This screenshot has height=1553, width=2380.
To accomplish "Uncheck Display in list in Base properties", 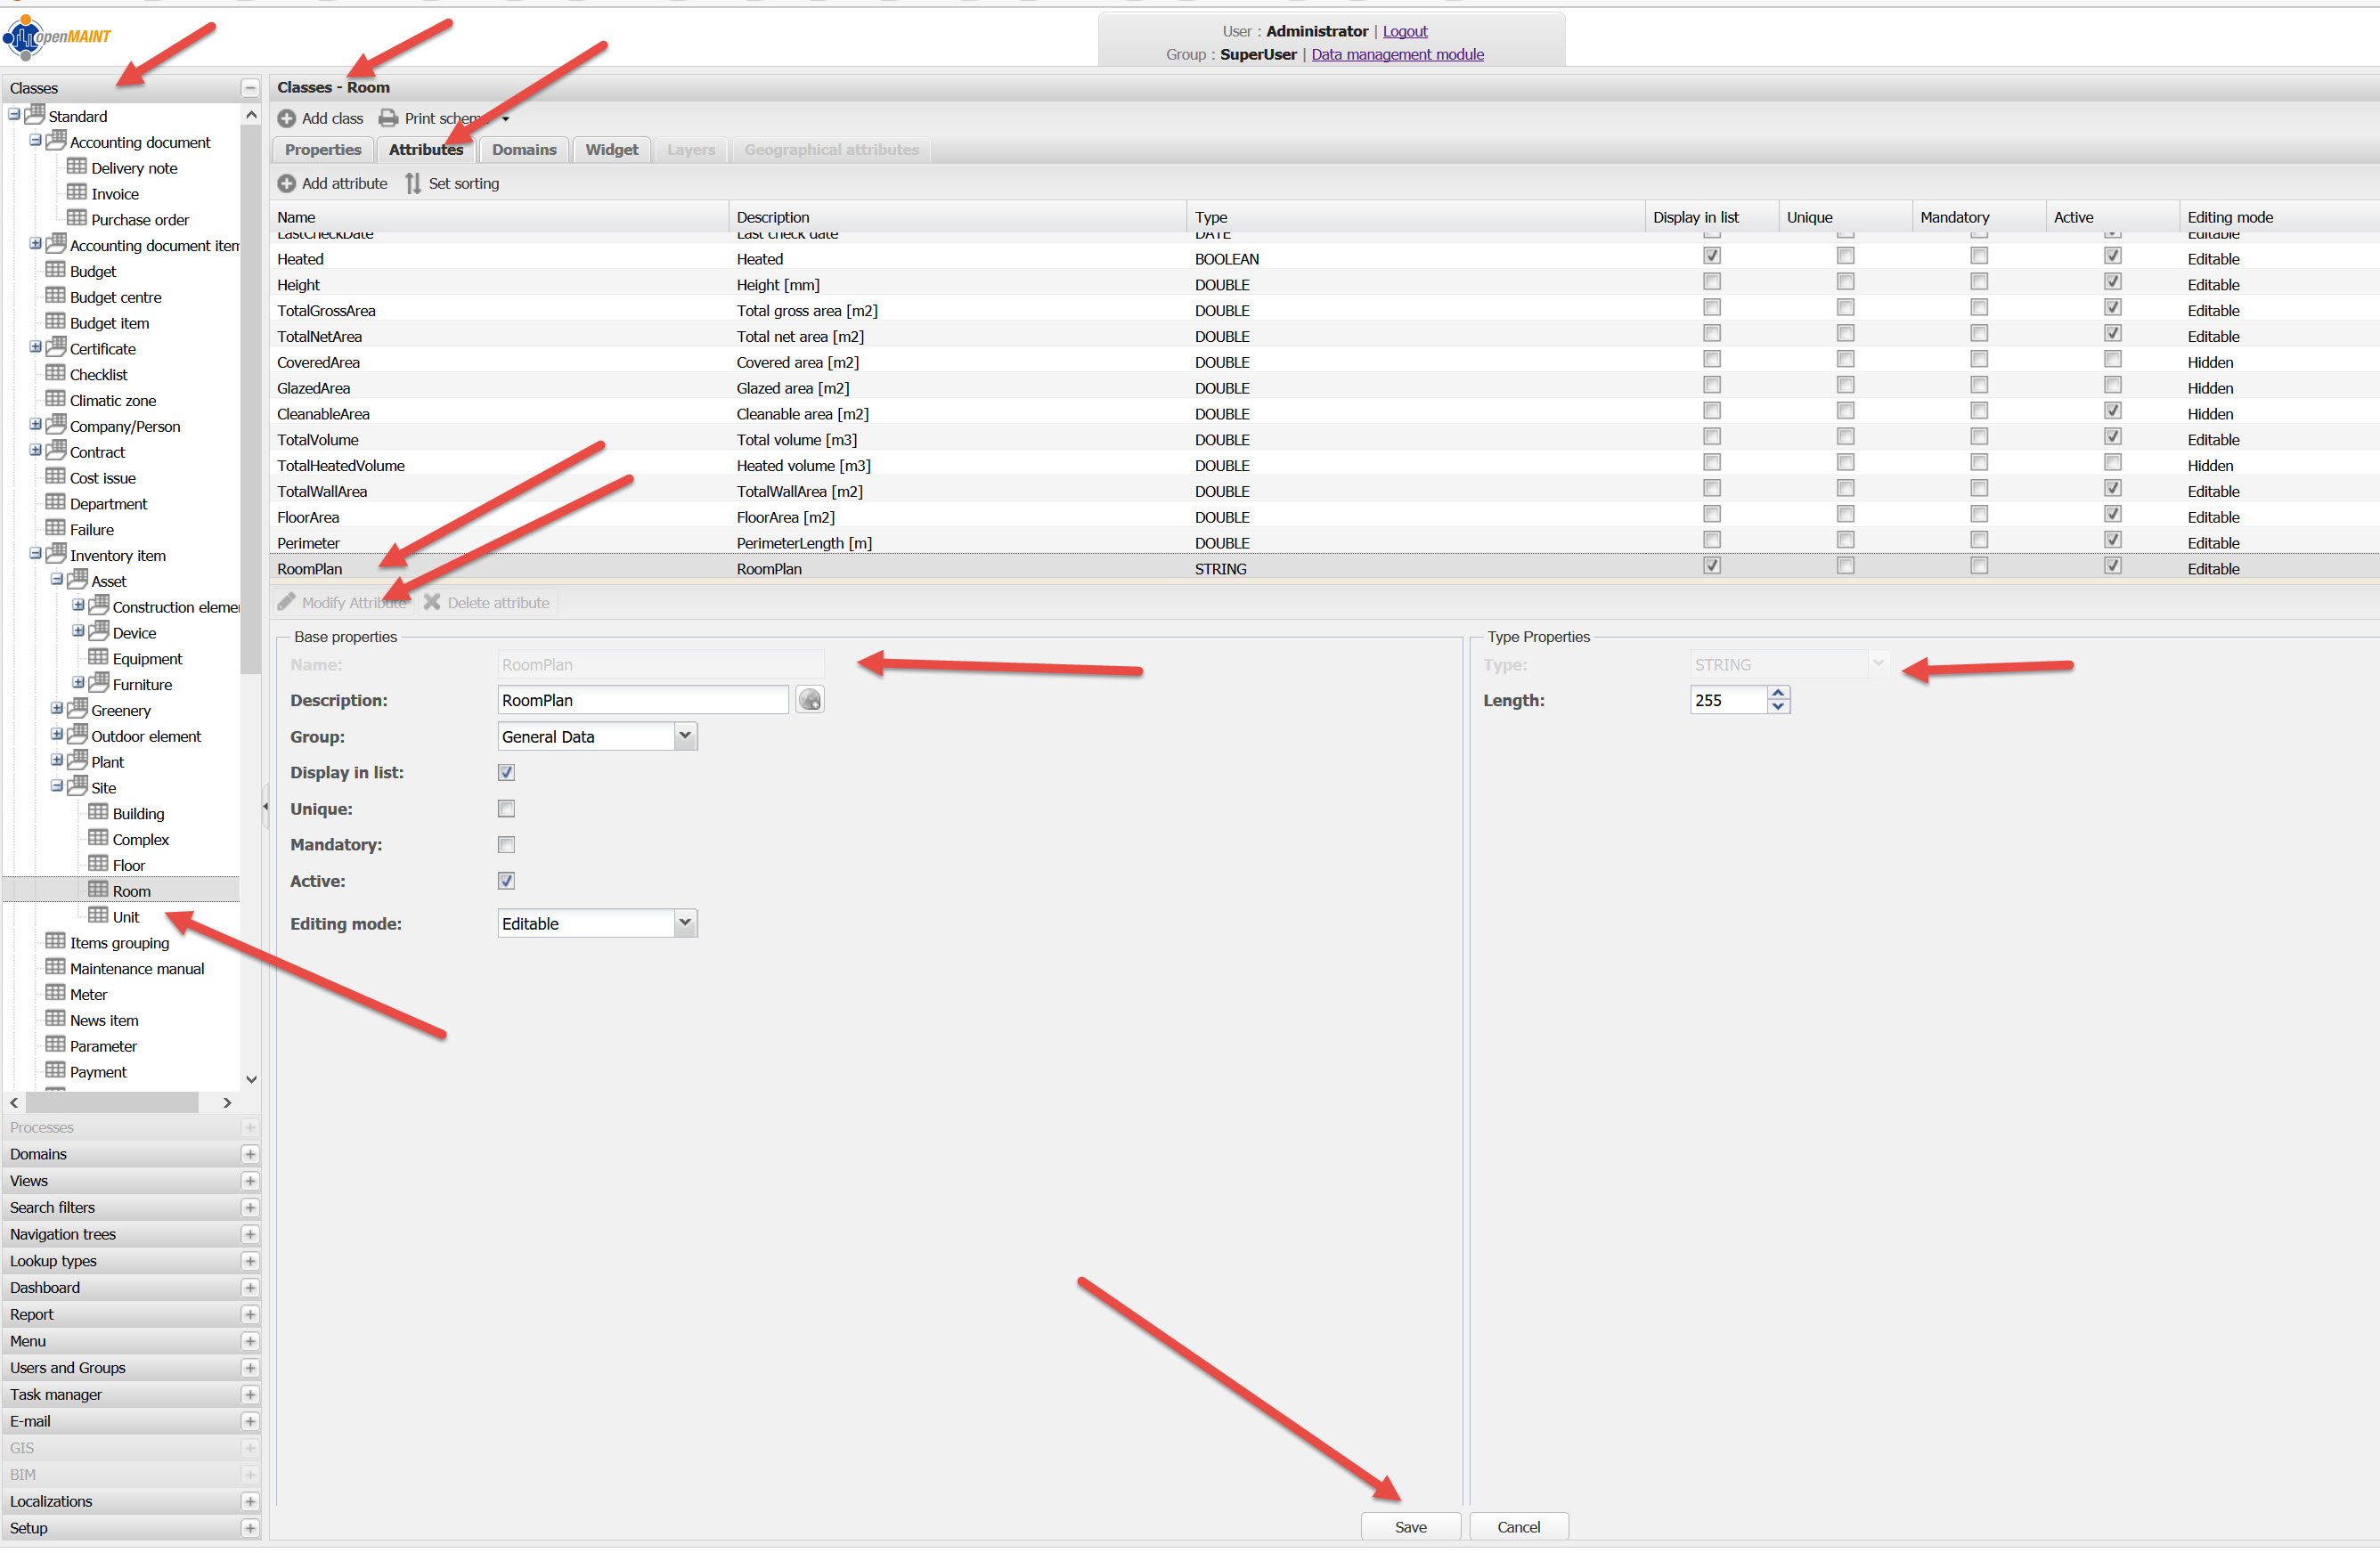I will [x=507, y=775].
